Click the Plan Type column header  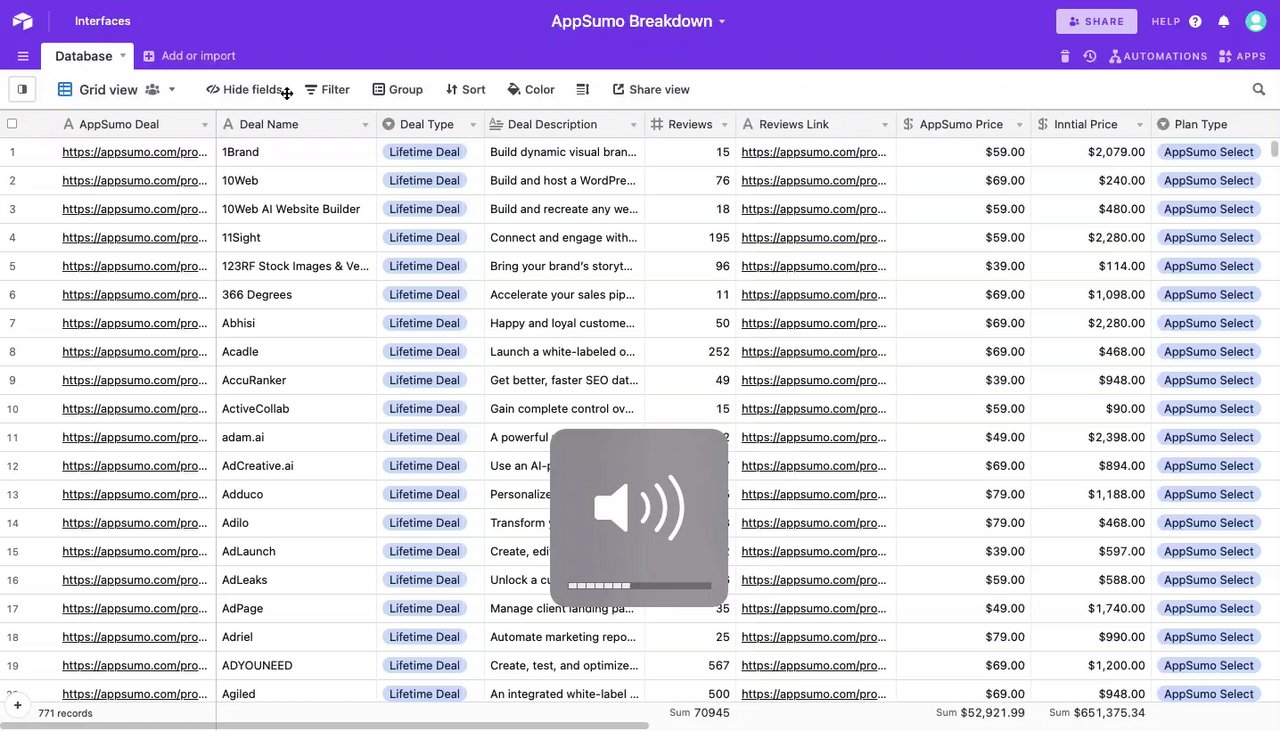(x=1215, y=124)
